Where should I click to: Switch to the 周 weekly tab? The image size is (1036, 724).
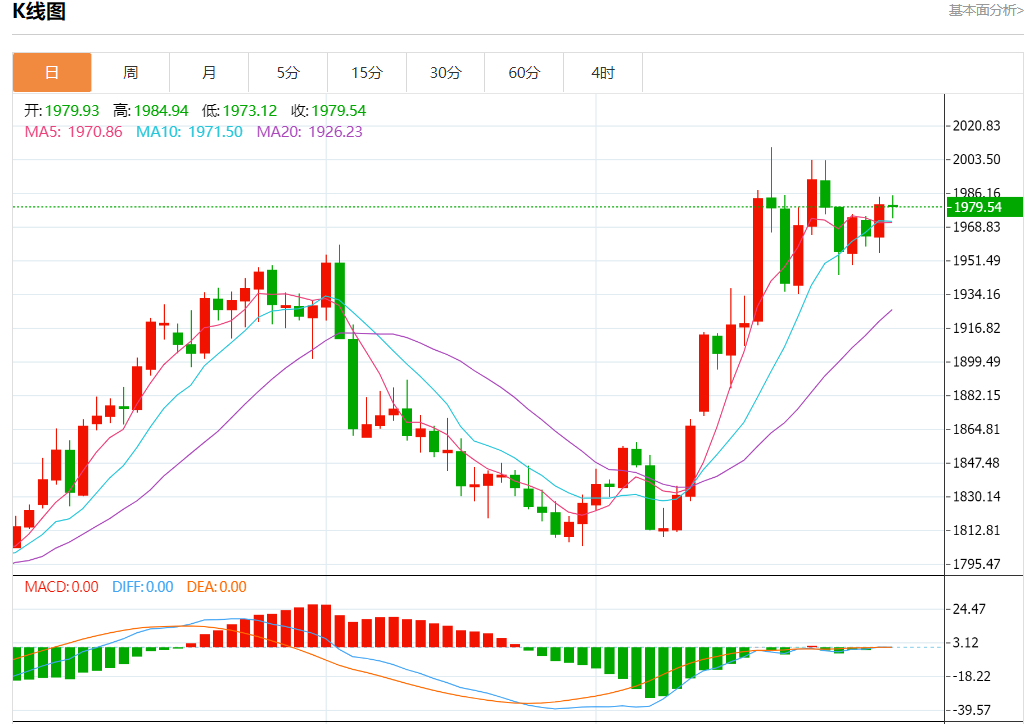(130, 73)
